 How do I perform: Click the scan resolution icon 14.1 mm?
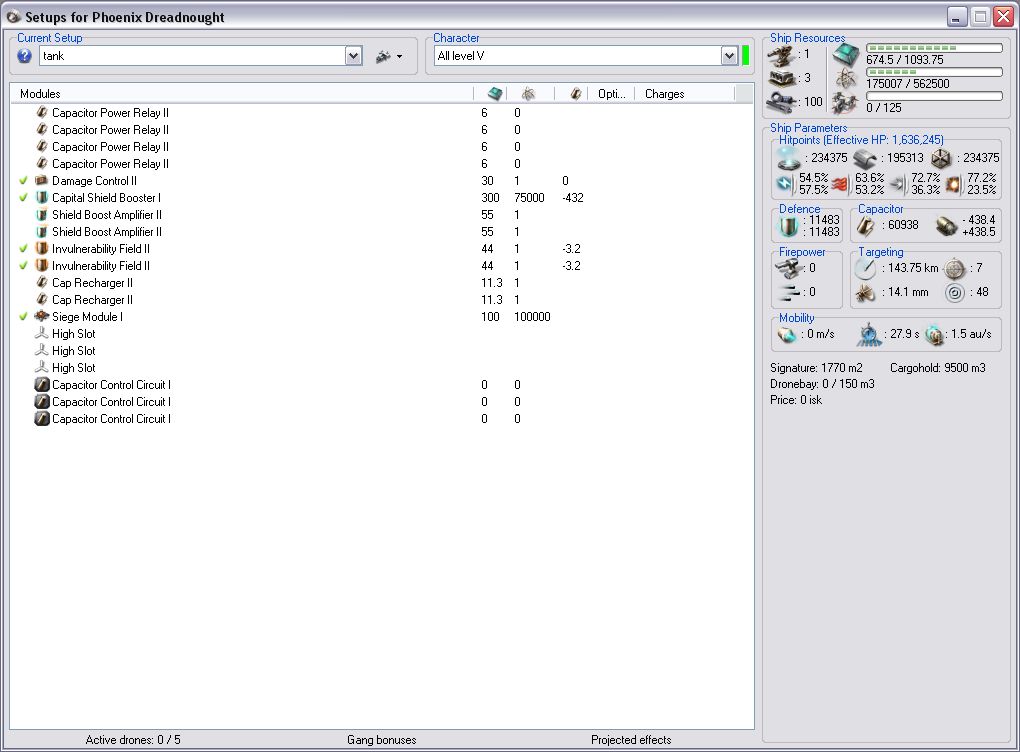pyautogui.click(x=865, y=293)
